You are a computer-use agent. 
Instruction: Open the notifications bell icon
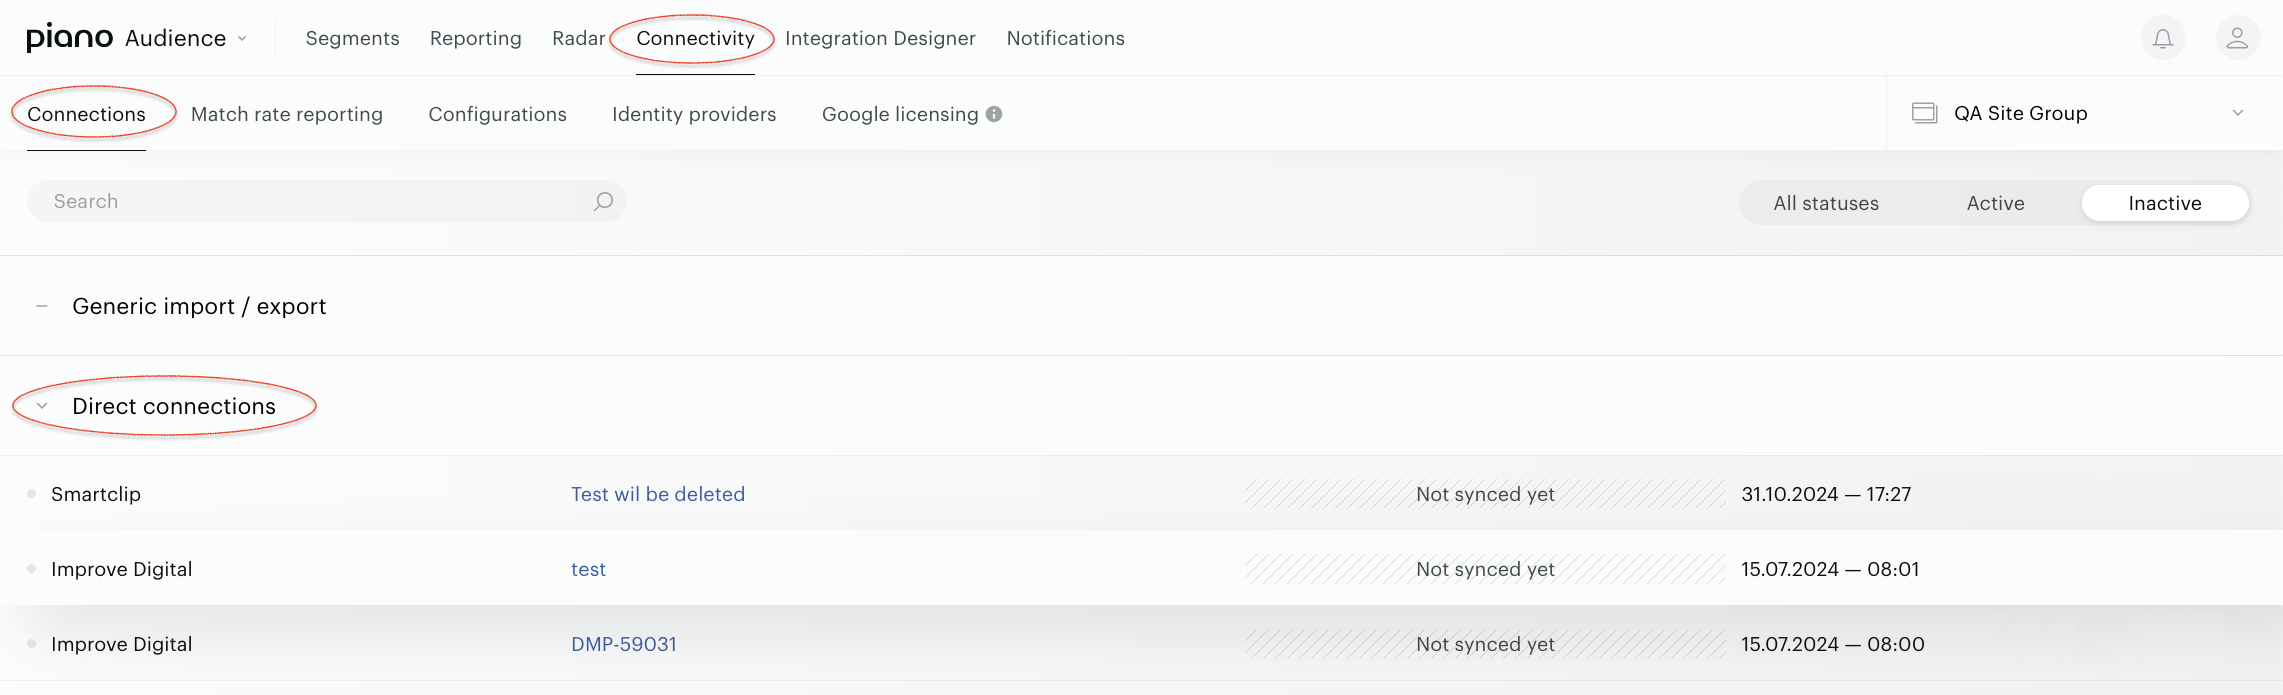(2163, 38)
